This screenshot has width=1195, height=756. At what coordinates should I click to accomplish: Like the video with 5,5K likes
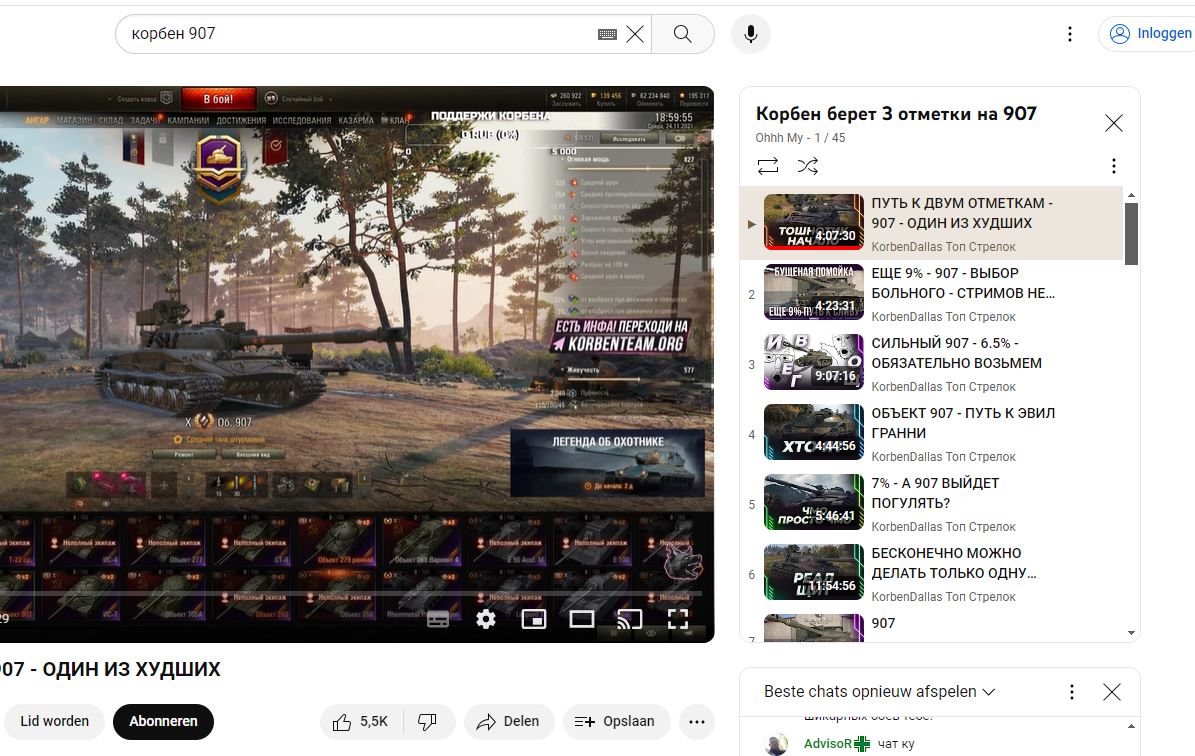(x=361, y=721)
